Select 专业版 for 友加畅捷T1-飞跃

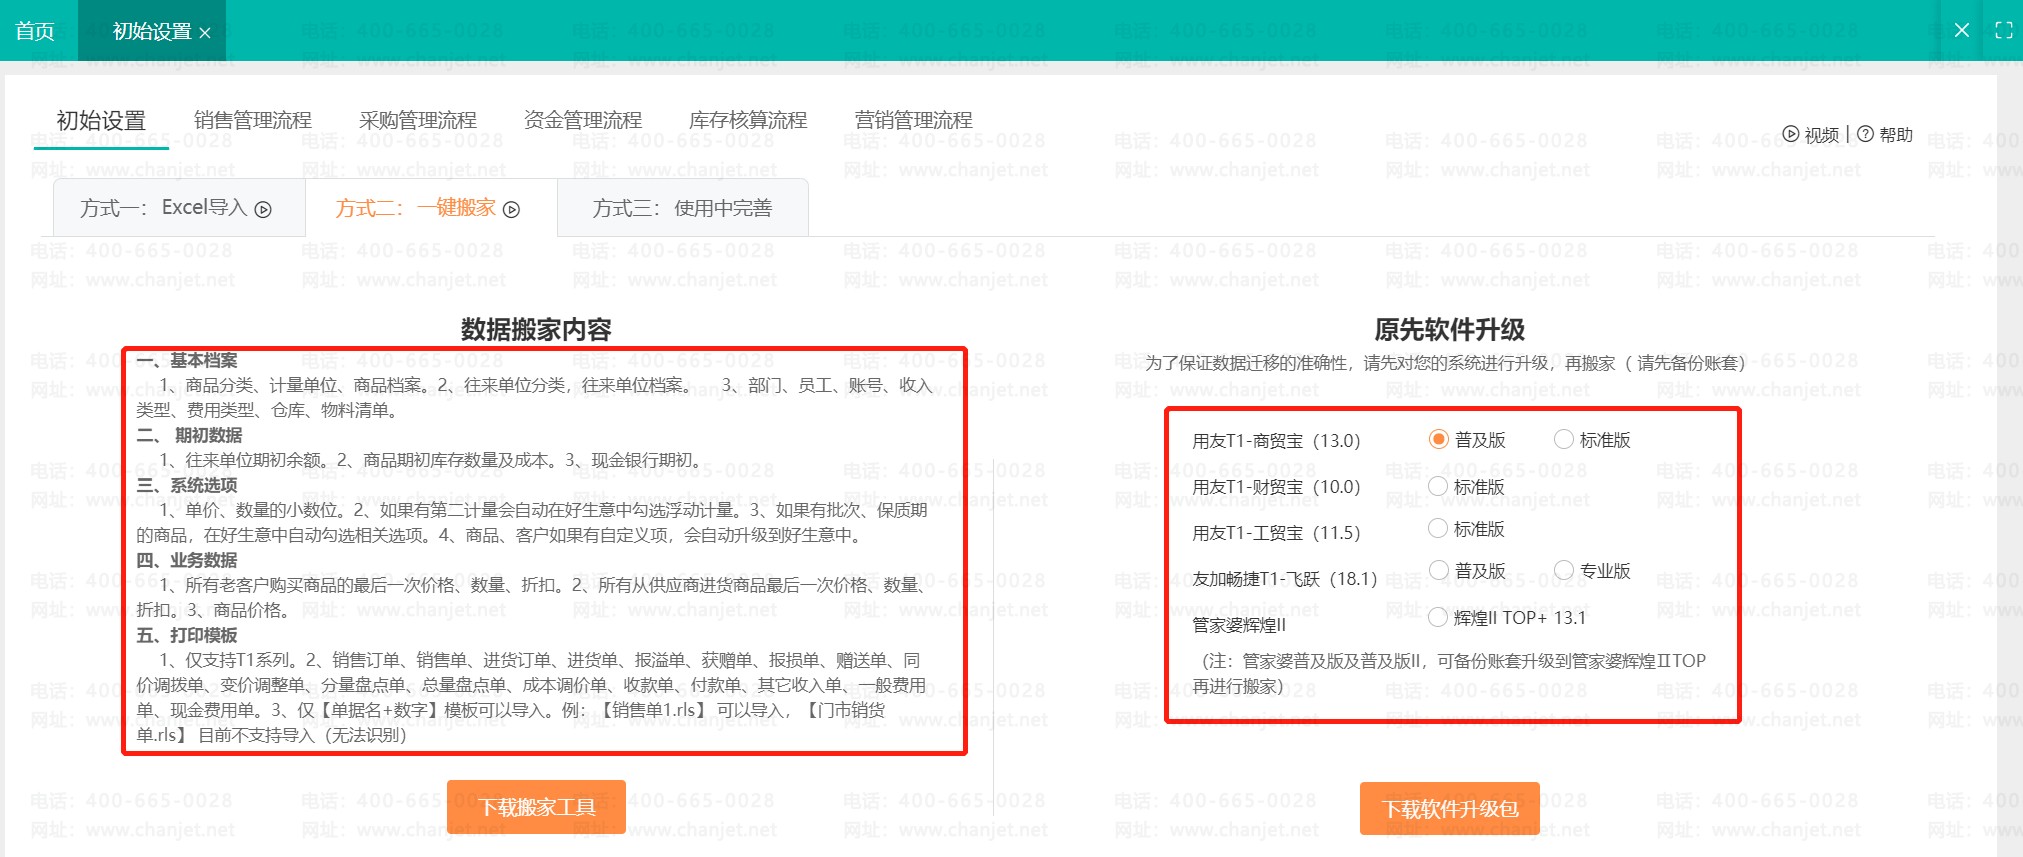(1563, 570)
